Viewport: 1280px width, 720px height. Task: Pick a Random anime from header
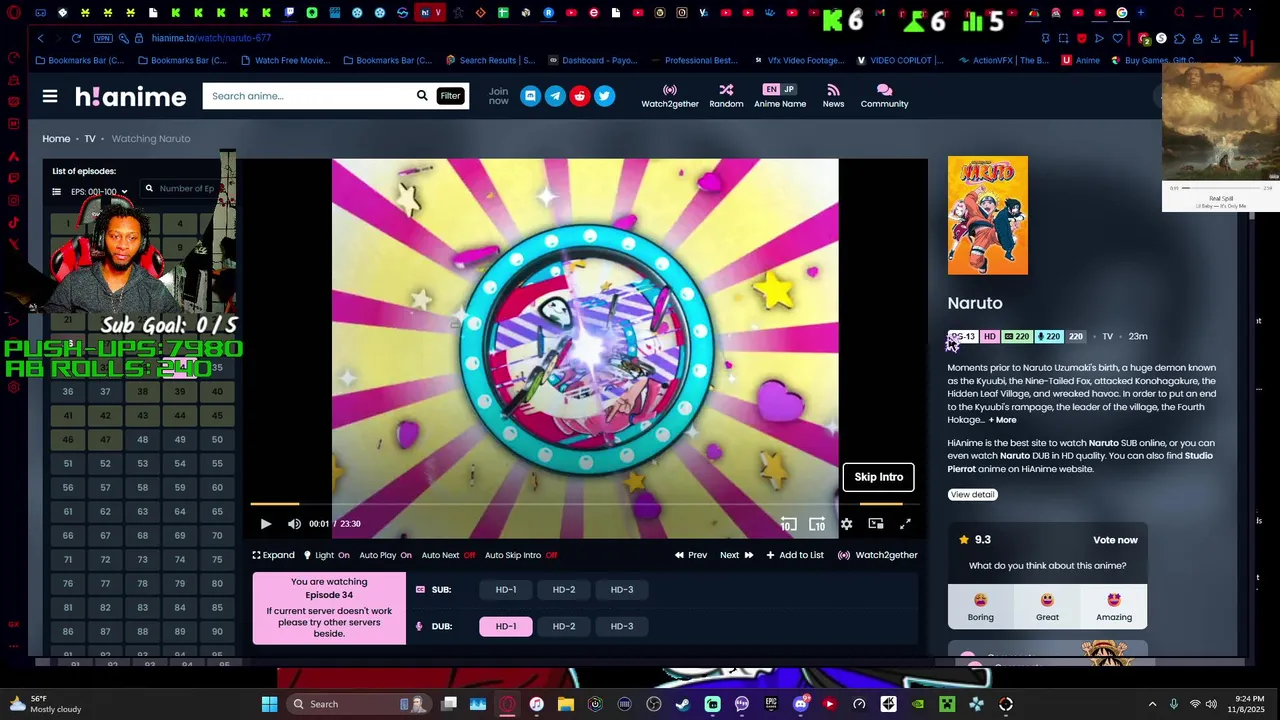(x=726, y=96)
